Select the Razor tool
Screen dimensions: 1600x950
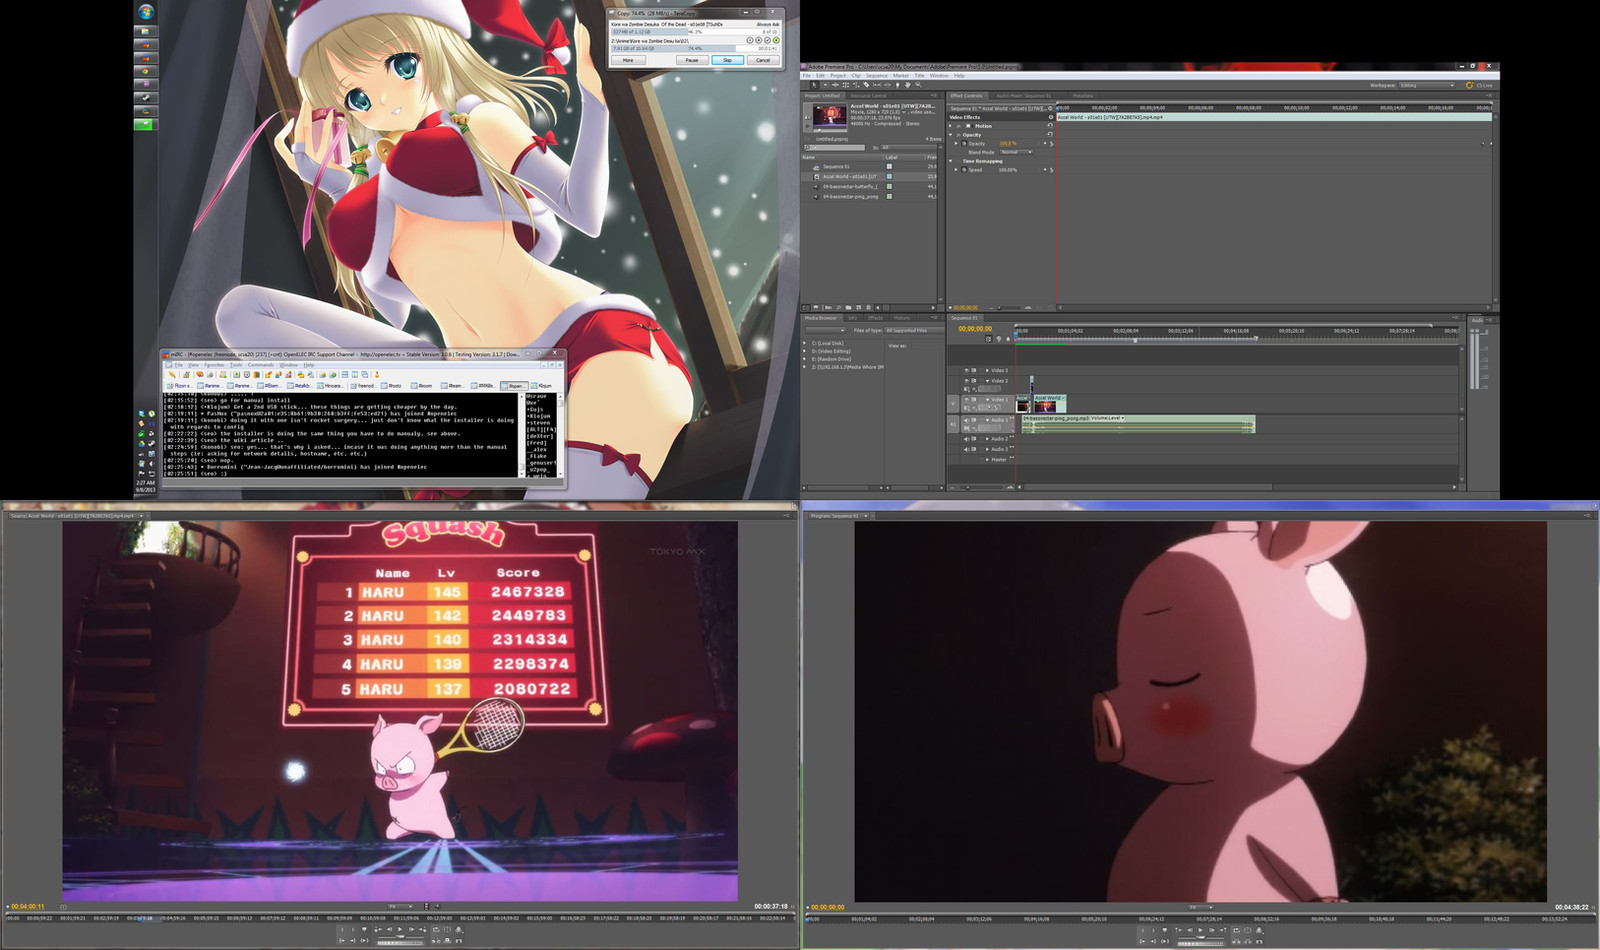tap(866, 85)
